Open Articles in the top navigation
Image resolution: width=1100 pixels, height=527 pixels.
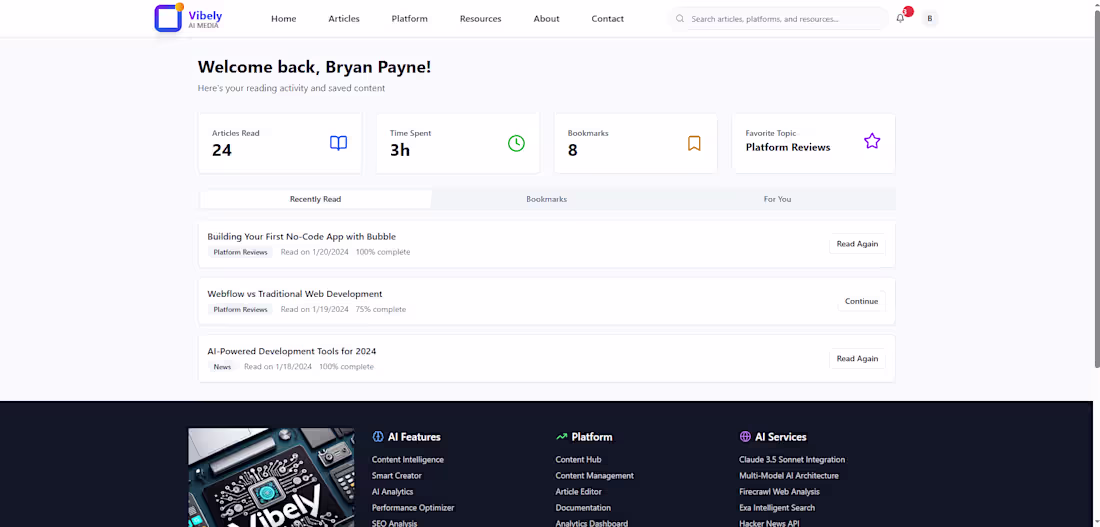point(344,19)
